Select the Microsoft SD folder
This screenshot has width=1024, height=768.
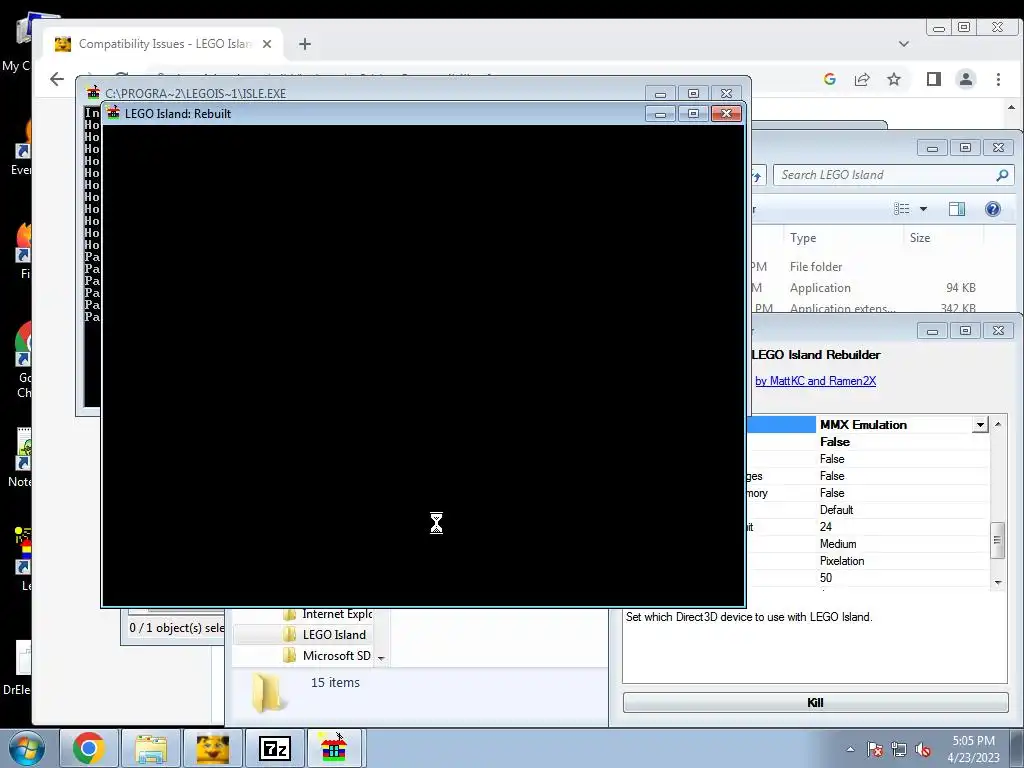[x=327, y=656]
